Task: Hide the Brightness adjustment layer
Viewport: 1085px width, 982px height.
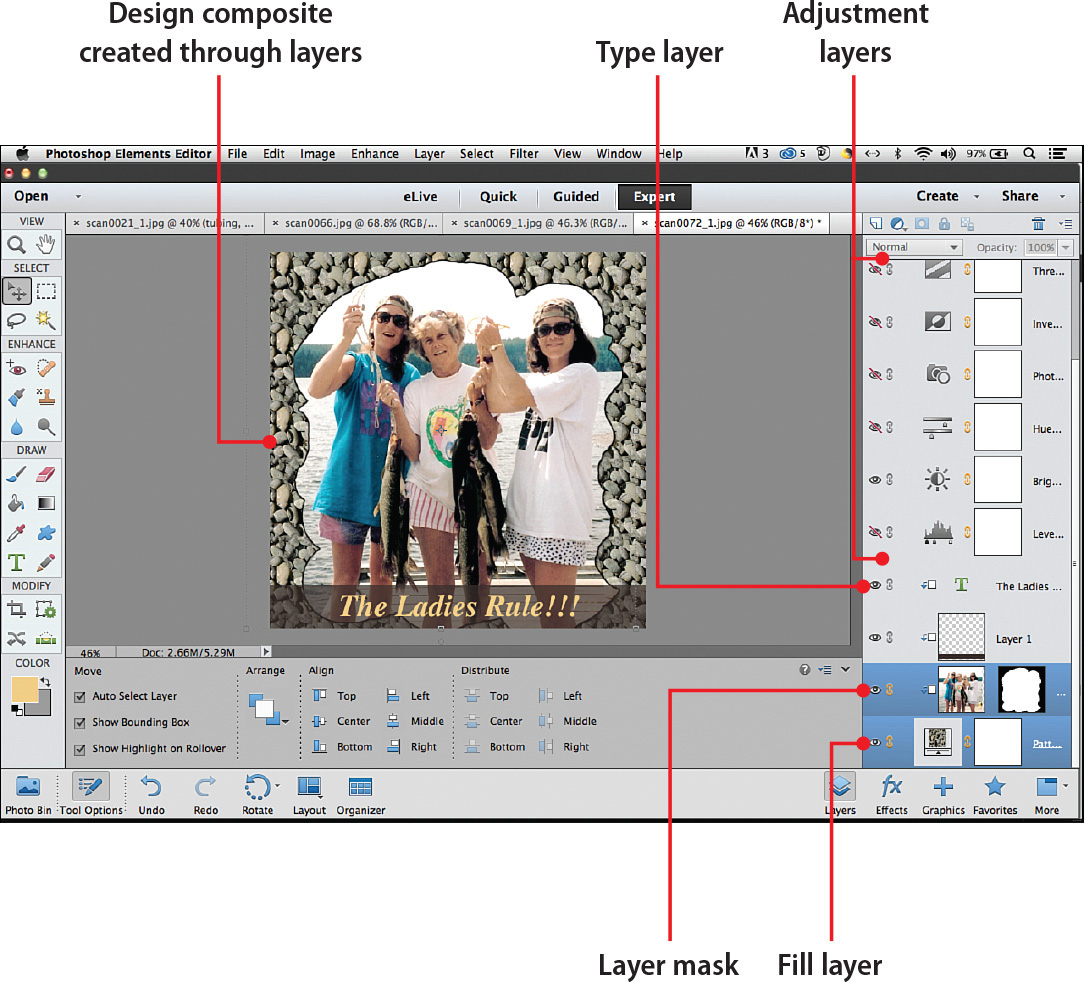Action: [x=875, y=480]
